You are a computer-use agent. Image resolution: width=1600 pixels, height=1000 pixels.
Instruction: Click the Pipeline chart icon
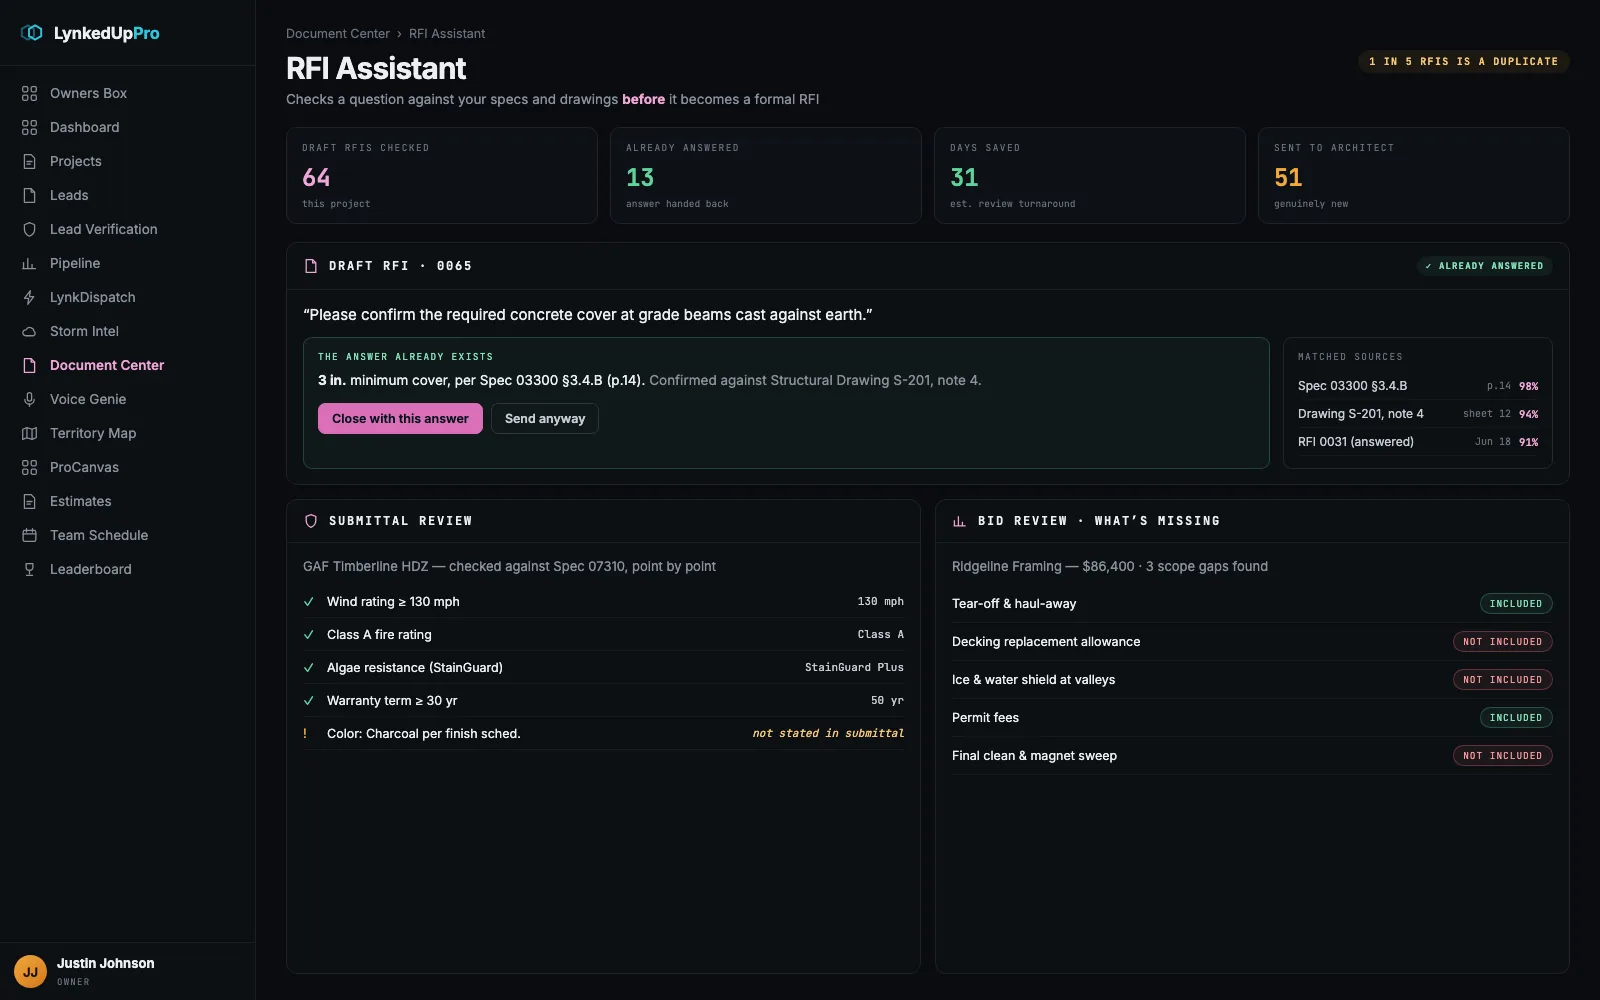pyautogui.click(x=29, y=263)
